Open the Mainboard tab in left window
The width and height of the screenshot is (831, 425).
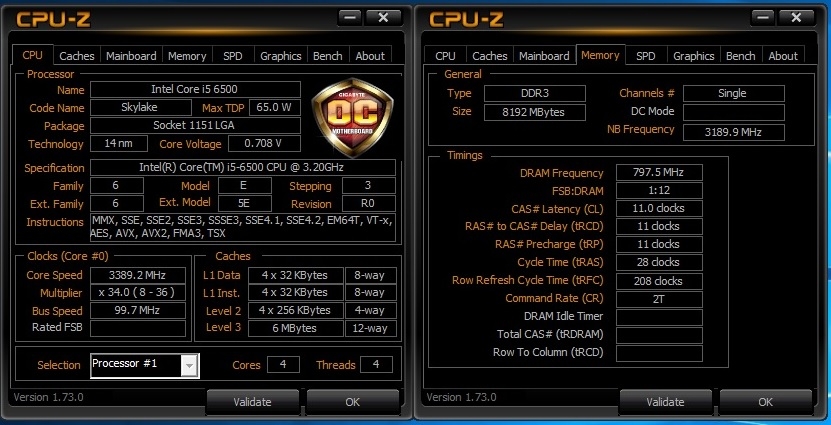coord(131,56)
